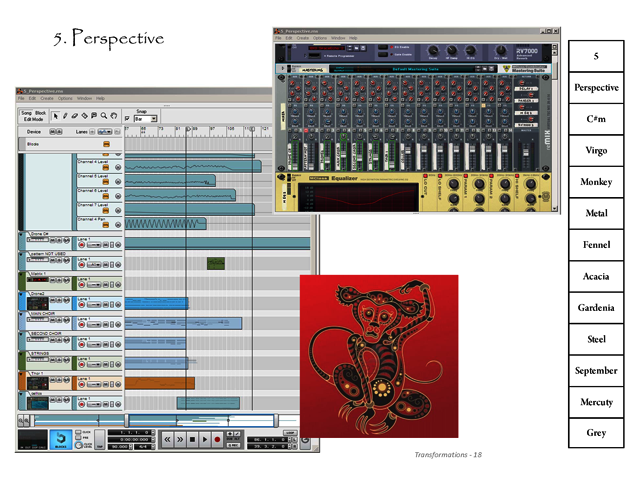Viewport: 640px width, 480px height.
Task: Arm record on the STRINGS lane
Action: pyautogui.click(x=81, y=364)
